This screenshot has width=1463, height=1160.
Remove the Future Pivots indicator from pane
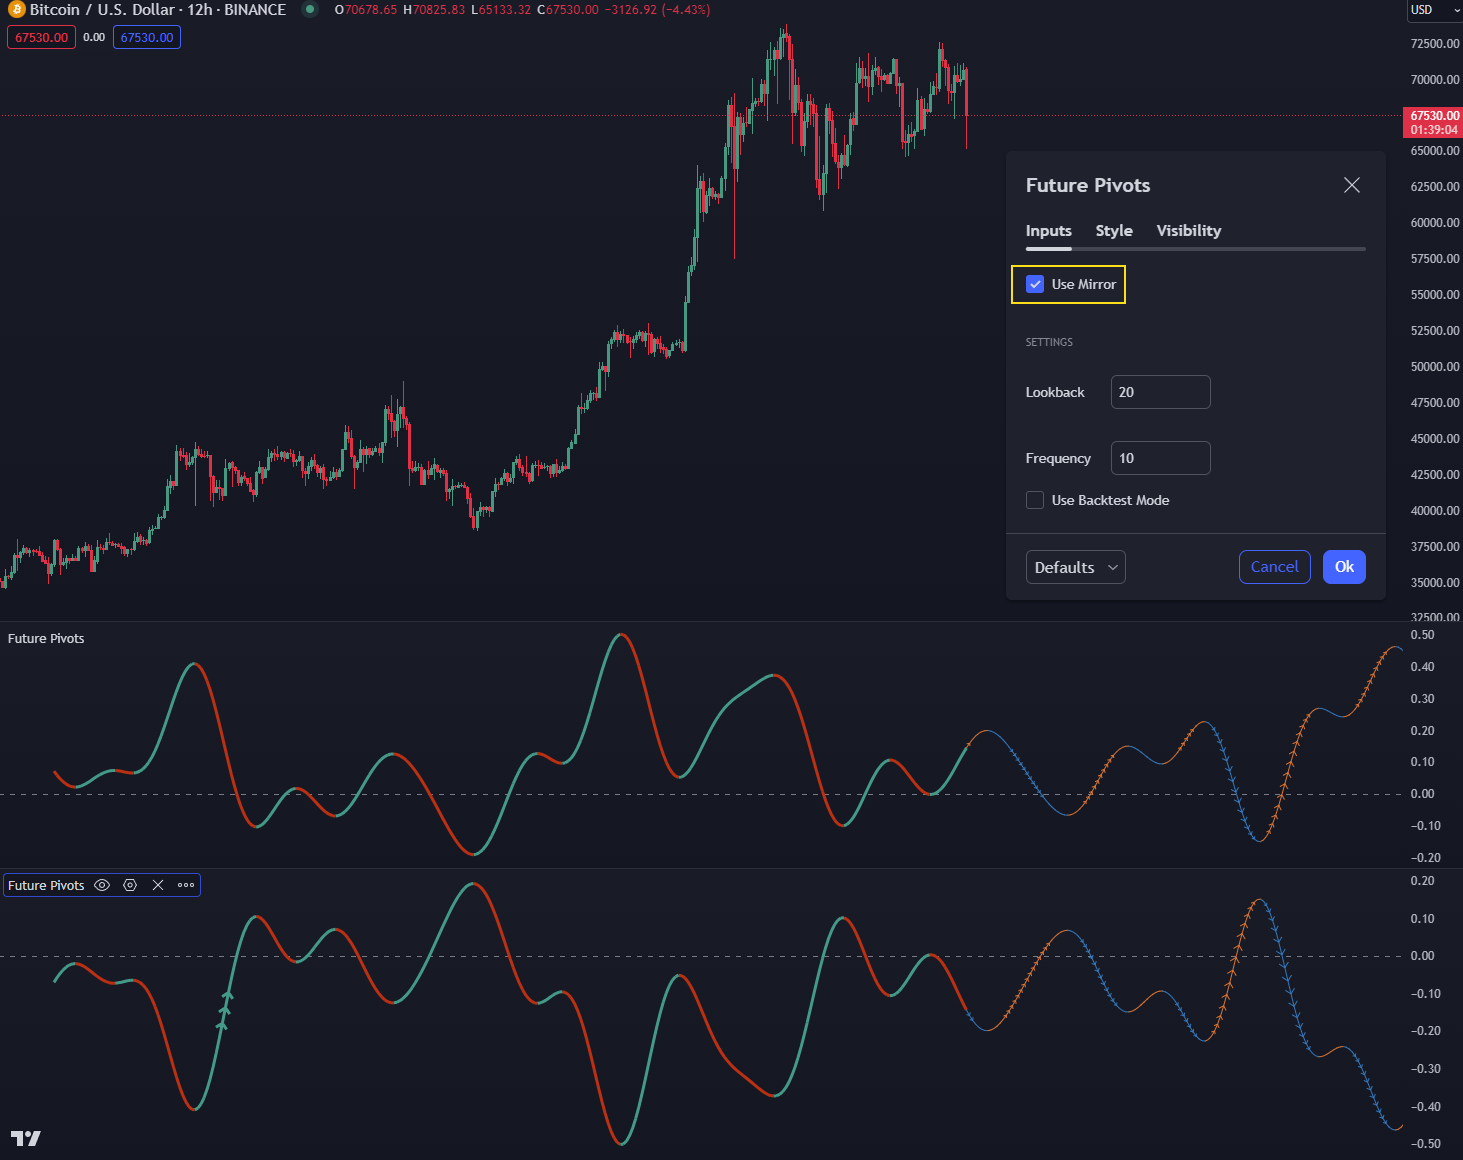pos(158,885)
